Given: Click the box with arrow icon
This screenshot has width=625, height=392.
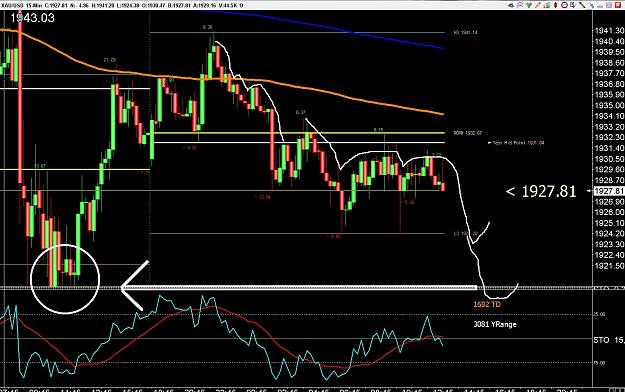Looking at the screenshot, I should click(573, 5).
